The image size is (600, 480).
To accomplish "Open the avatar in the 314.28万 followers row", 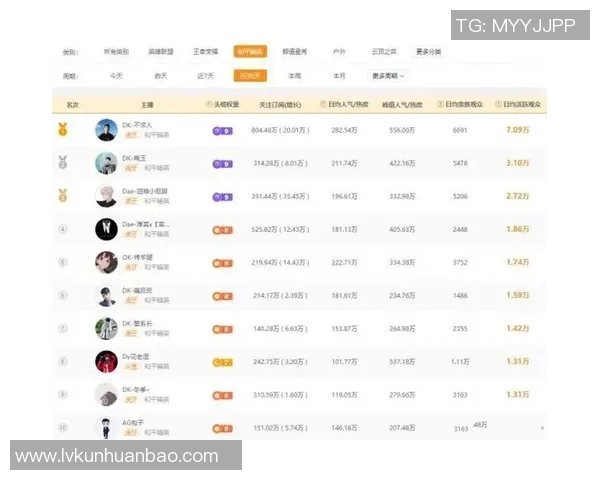I will 106,163.
